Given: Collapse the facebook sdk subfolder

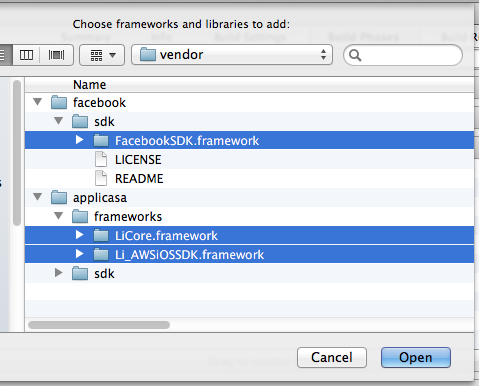Looking at the screenshot, I should [59, 121].
